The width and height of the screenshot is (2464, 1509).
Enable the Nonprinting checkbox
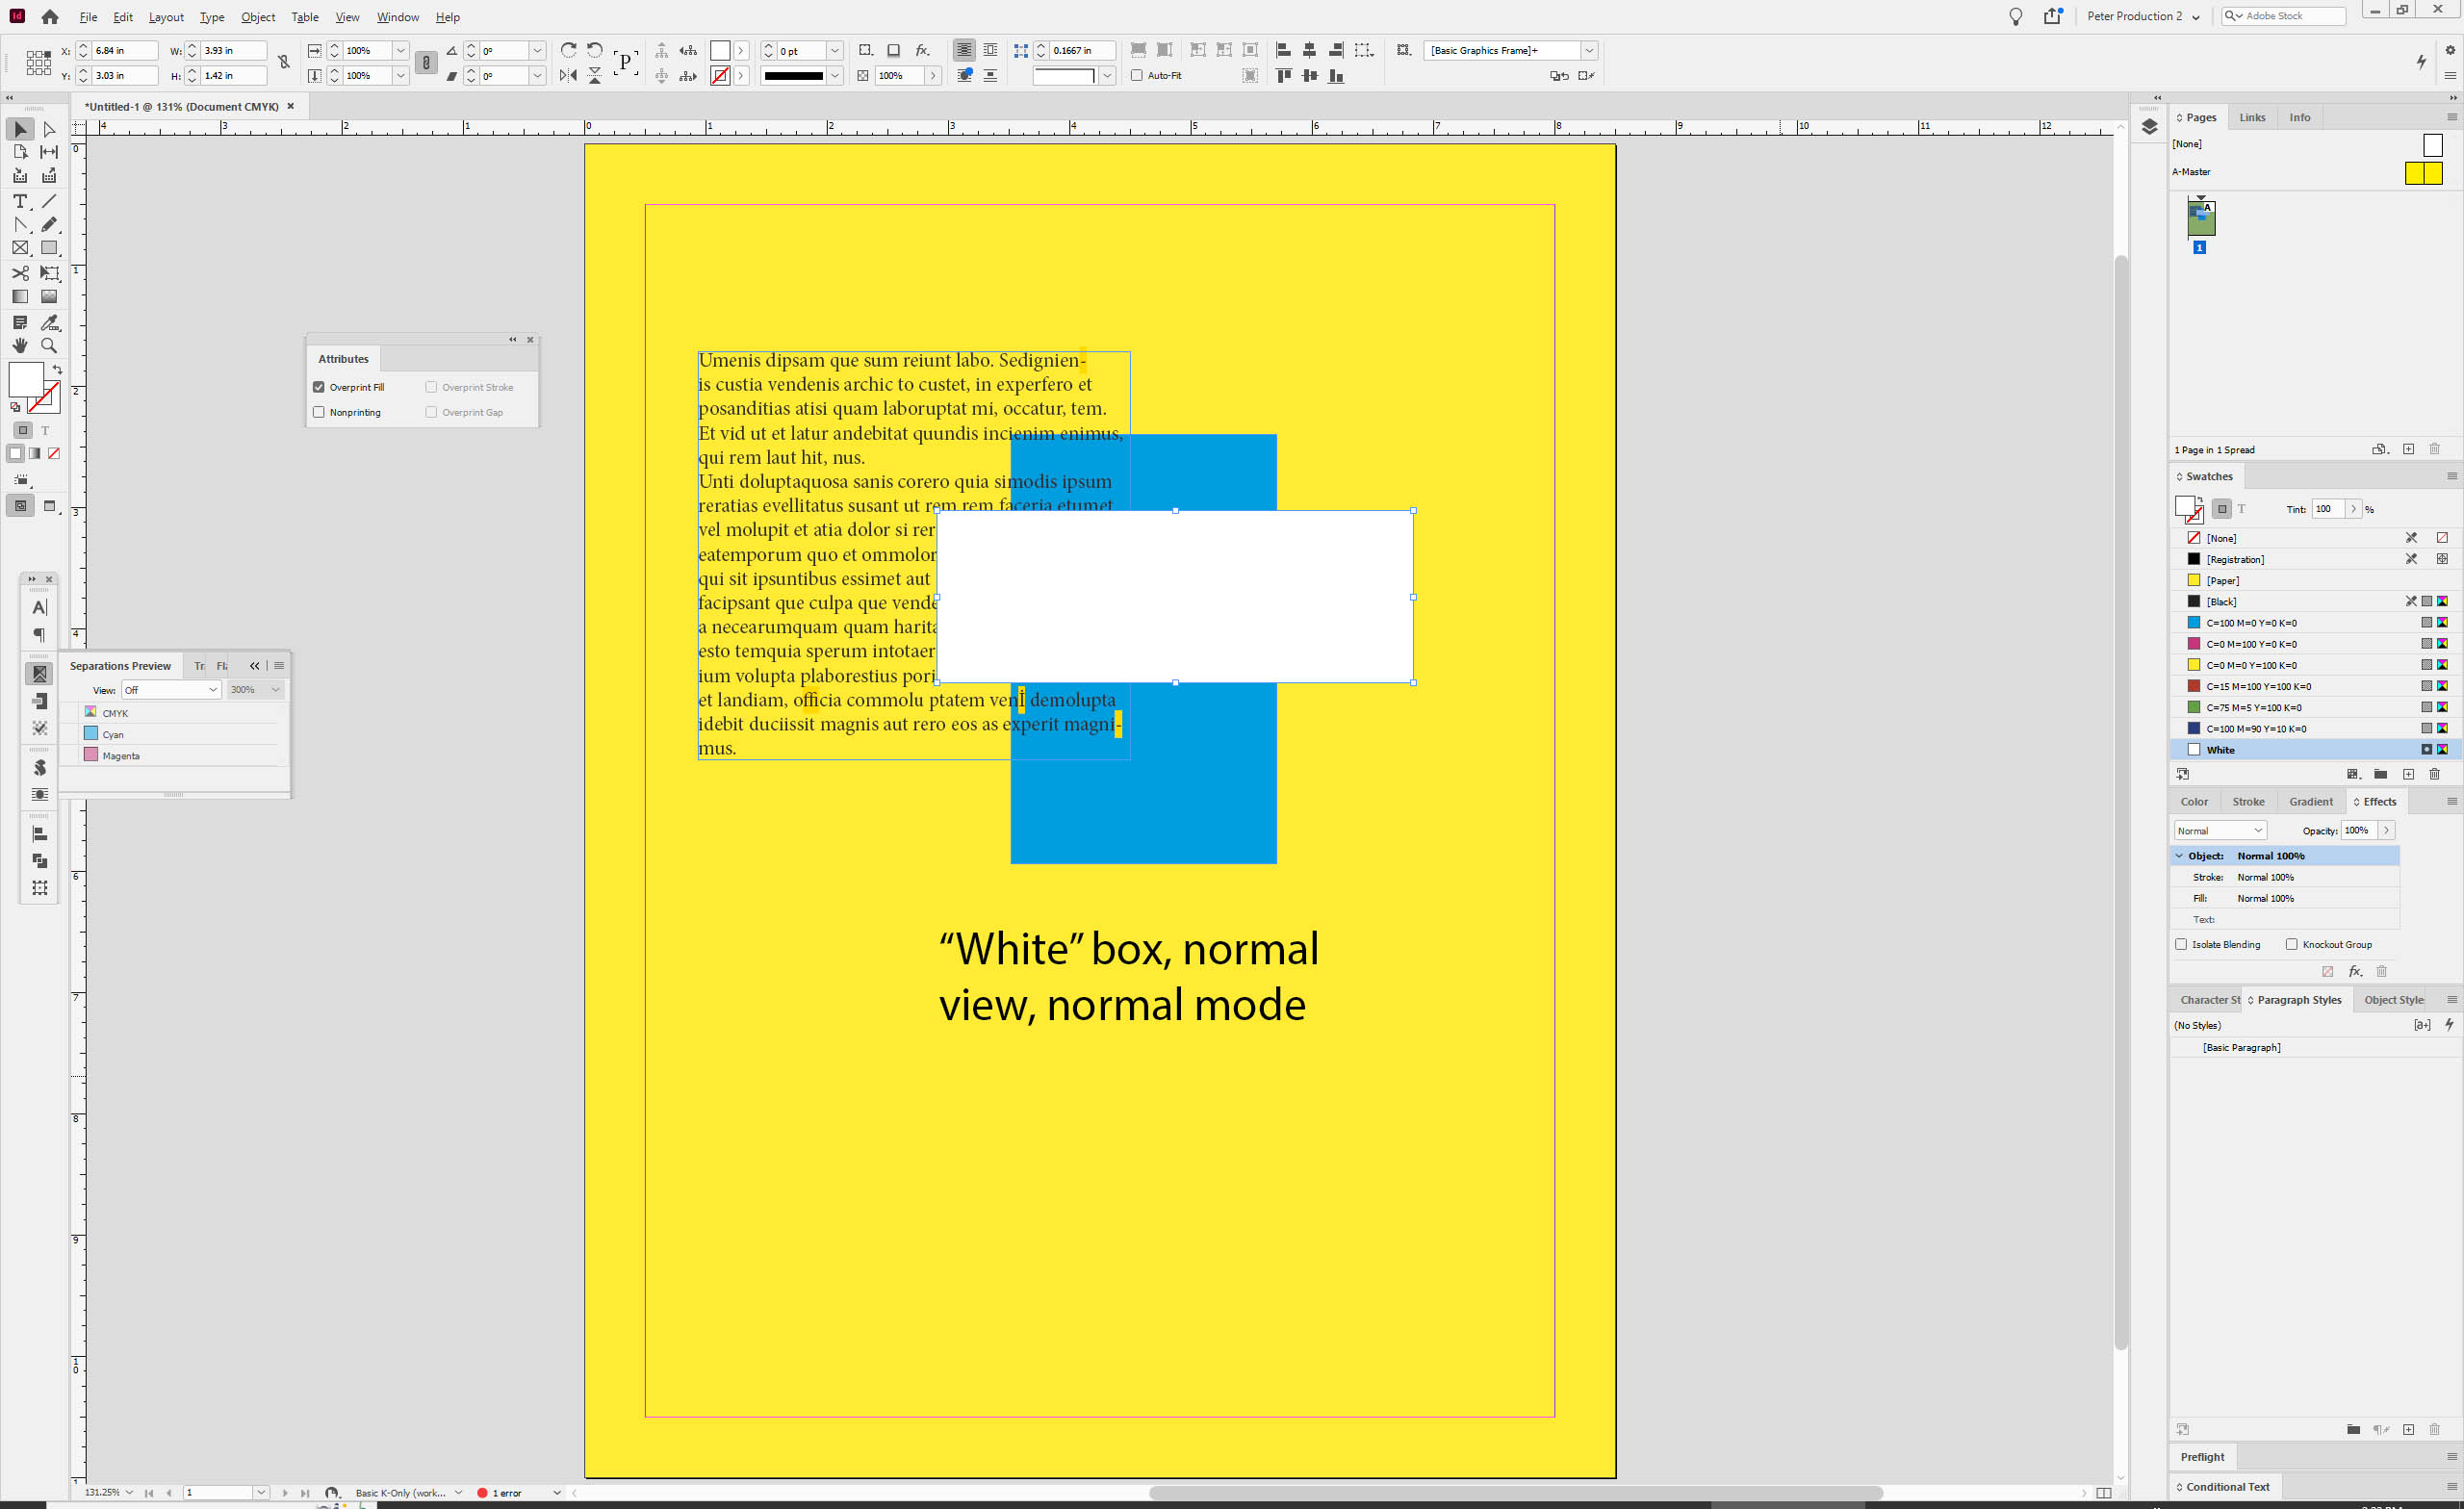pyautogui.click(x=319, y=412)
